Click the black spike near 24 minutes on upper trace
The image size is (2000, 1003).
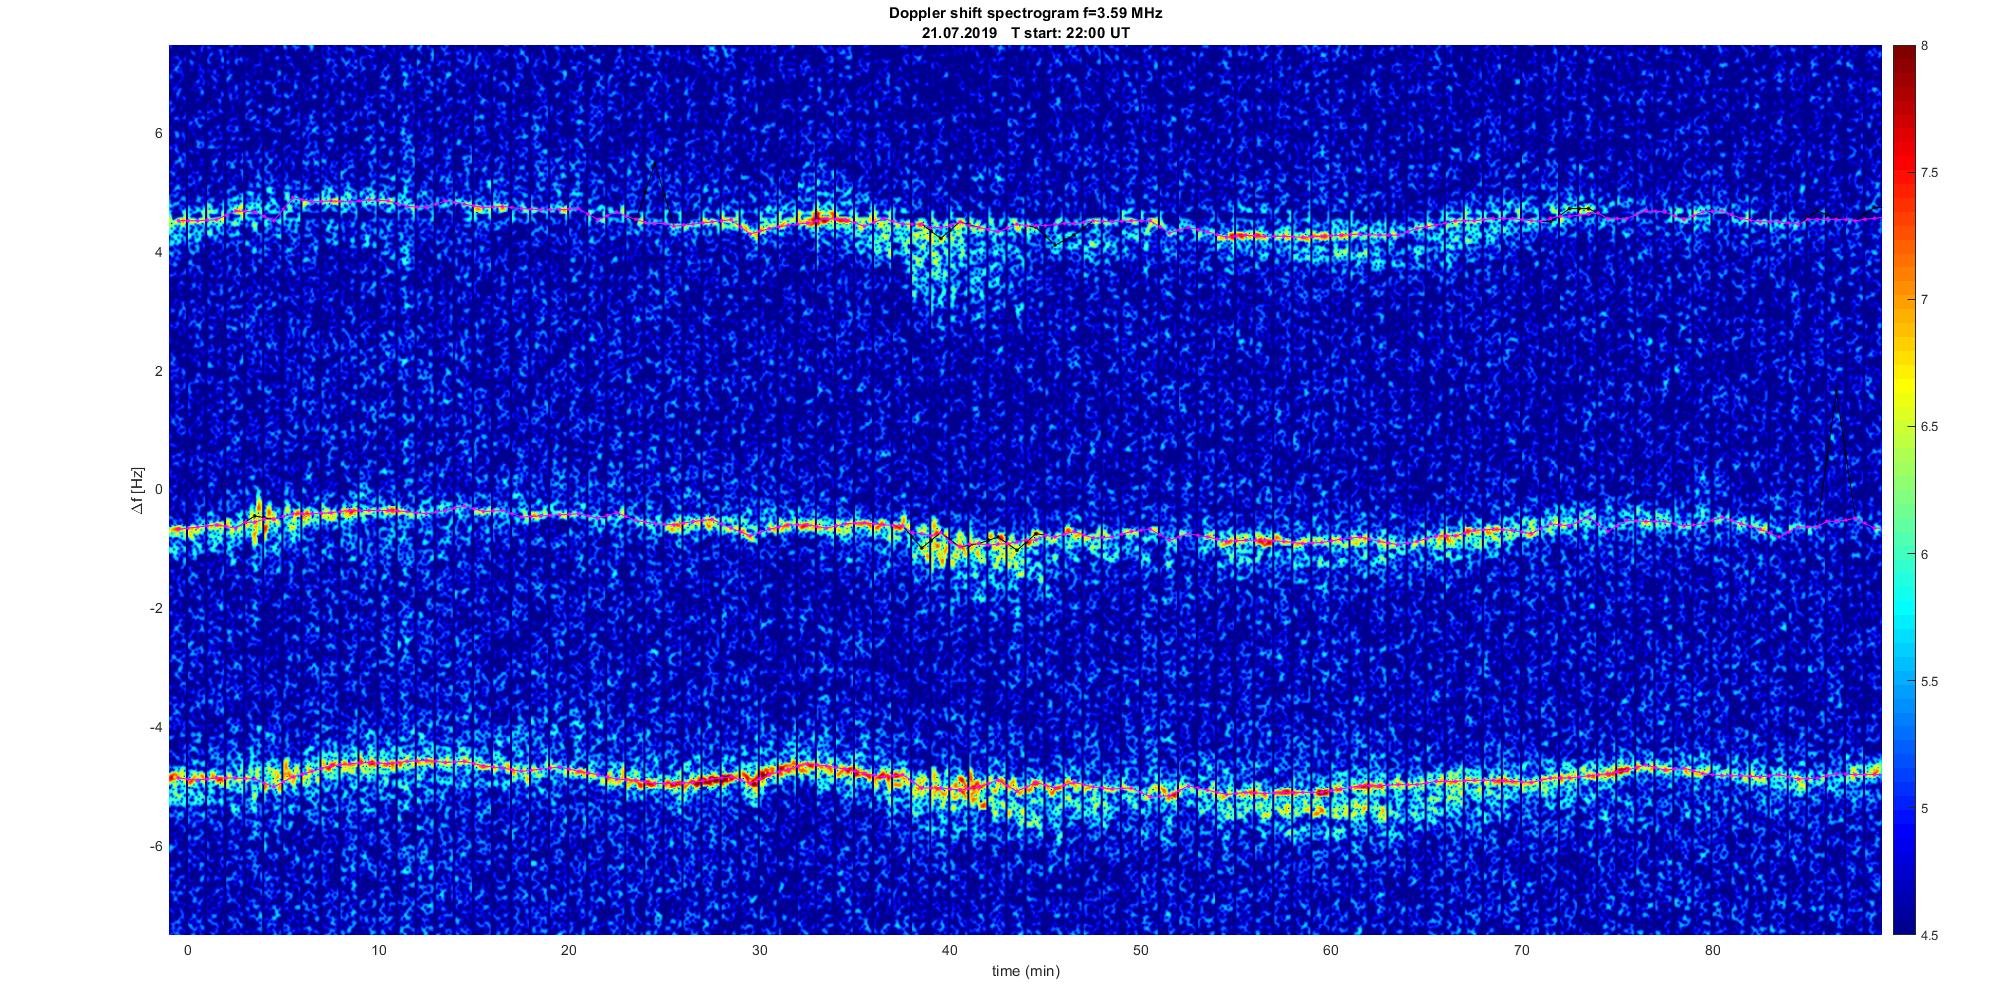click(654, 190)
